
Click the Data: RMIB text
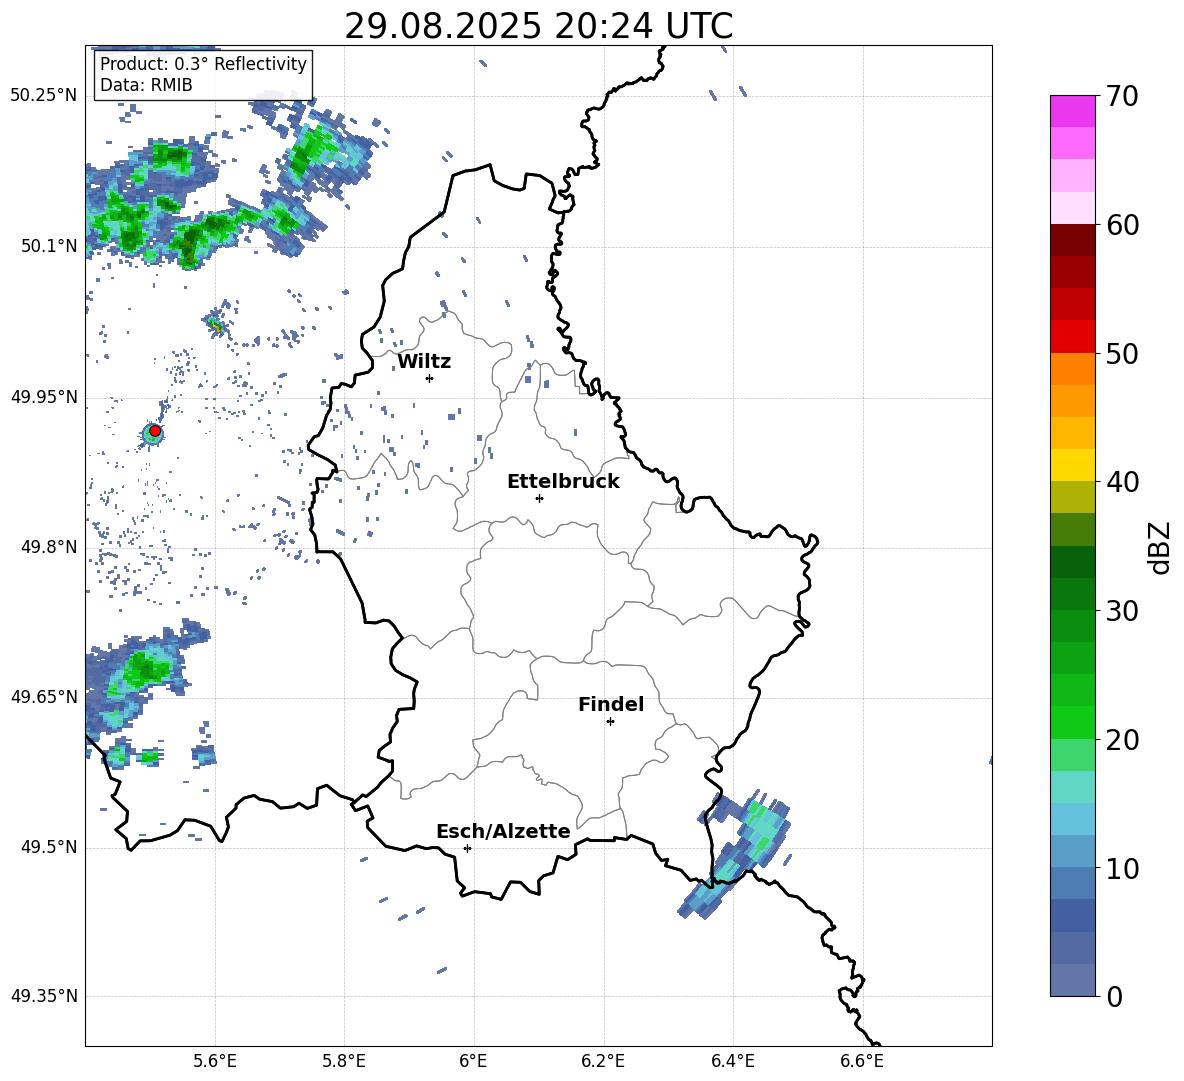146,85
